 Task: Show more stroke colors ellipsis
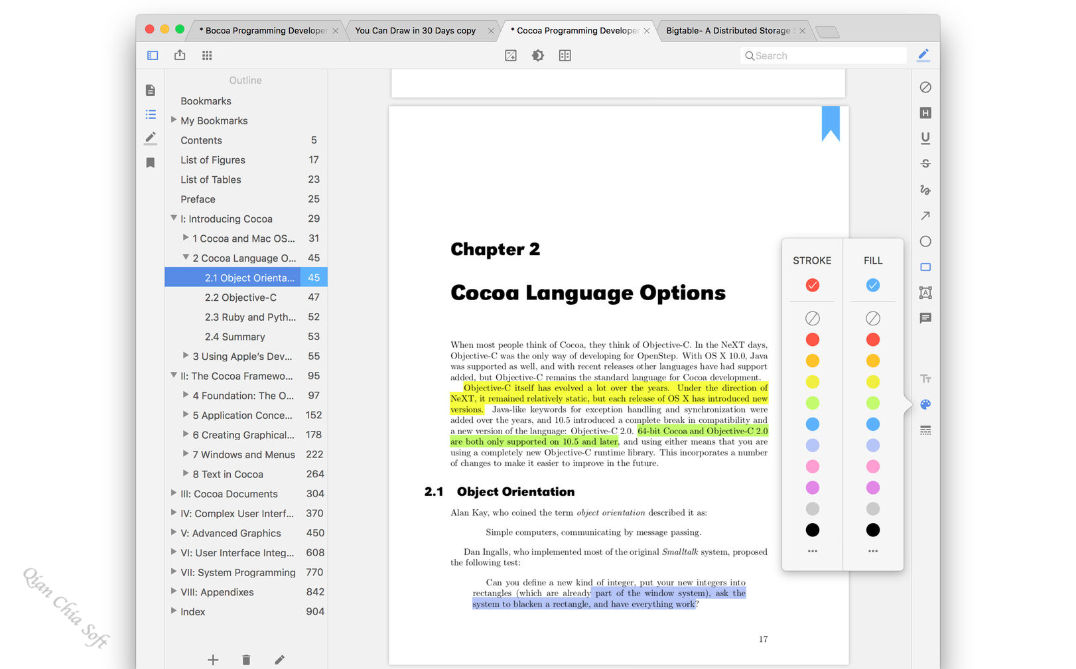pos(812,551)
